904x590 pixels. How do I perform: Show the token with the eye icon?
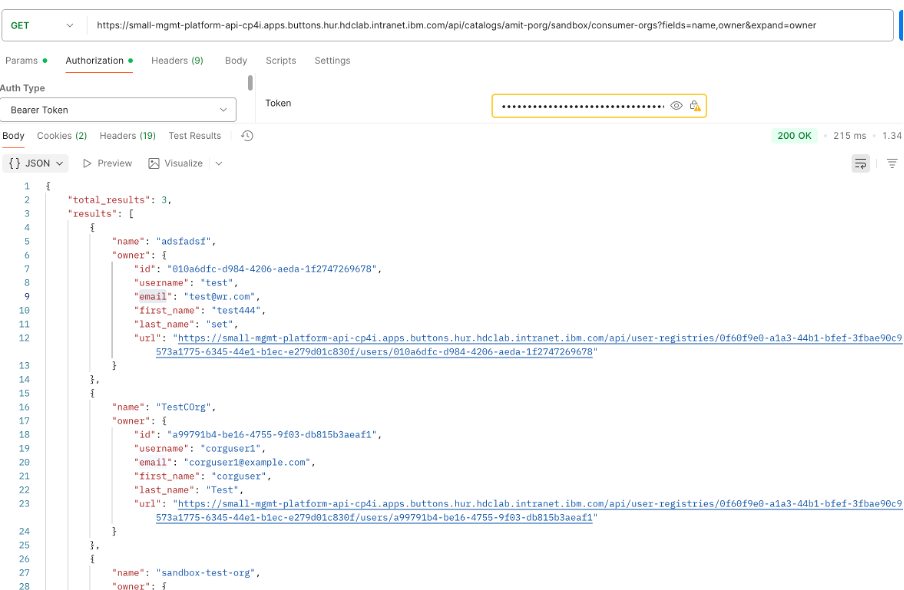click(x=677, y=106)
